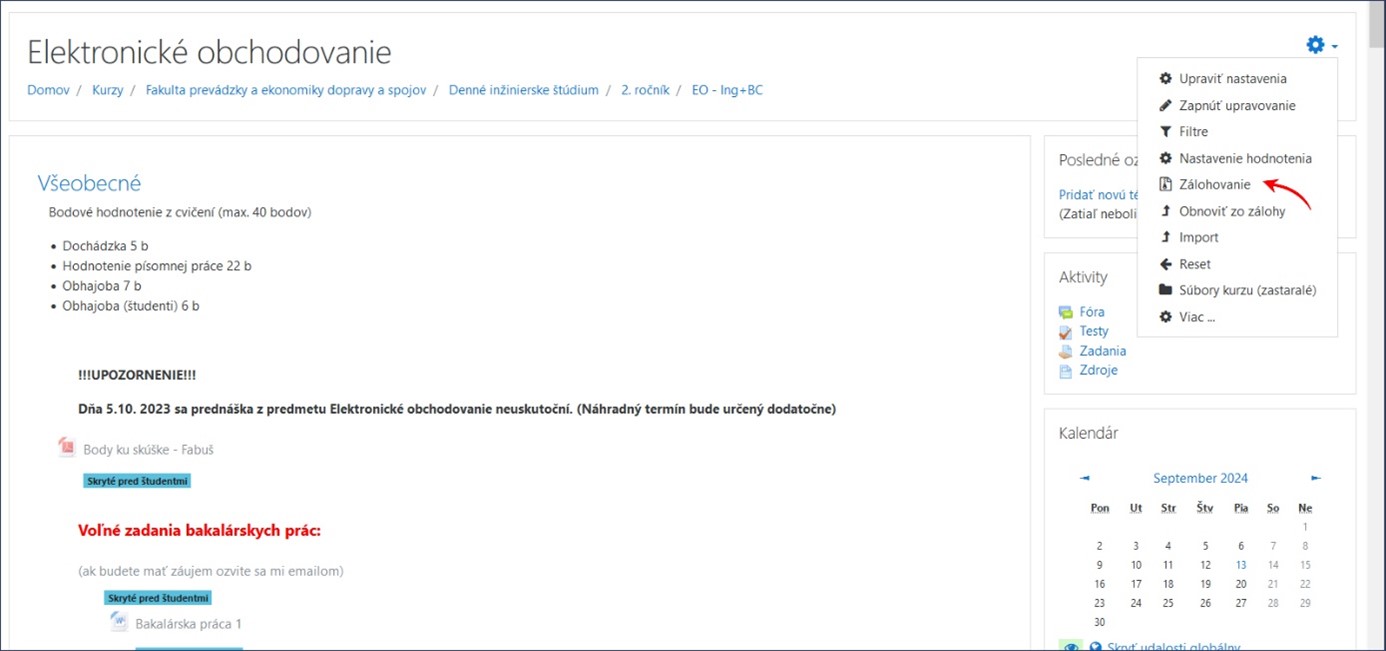Screen dimensions: 1386x651
Task: Go to previous month in calendar
Action: 1085,478
